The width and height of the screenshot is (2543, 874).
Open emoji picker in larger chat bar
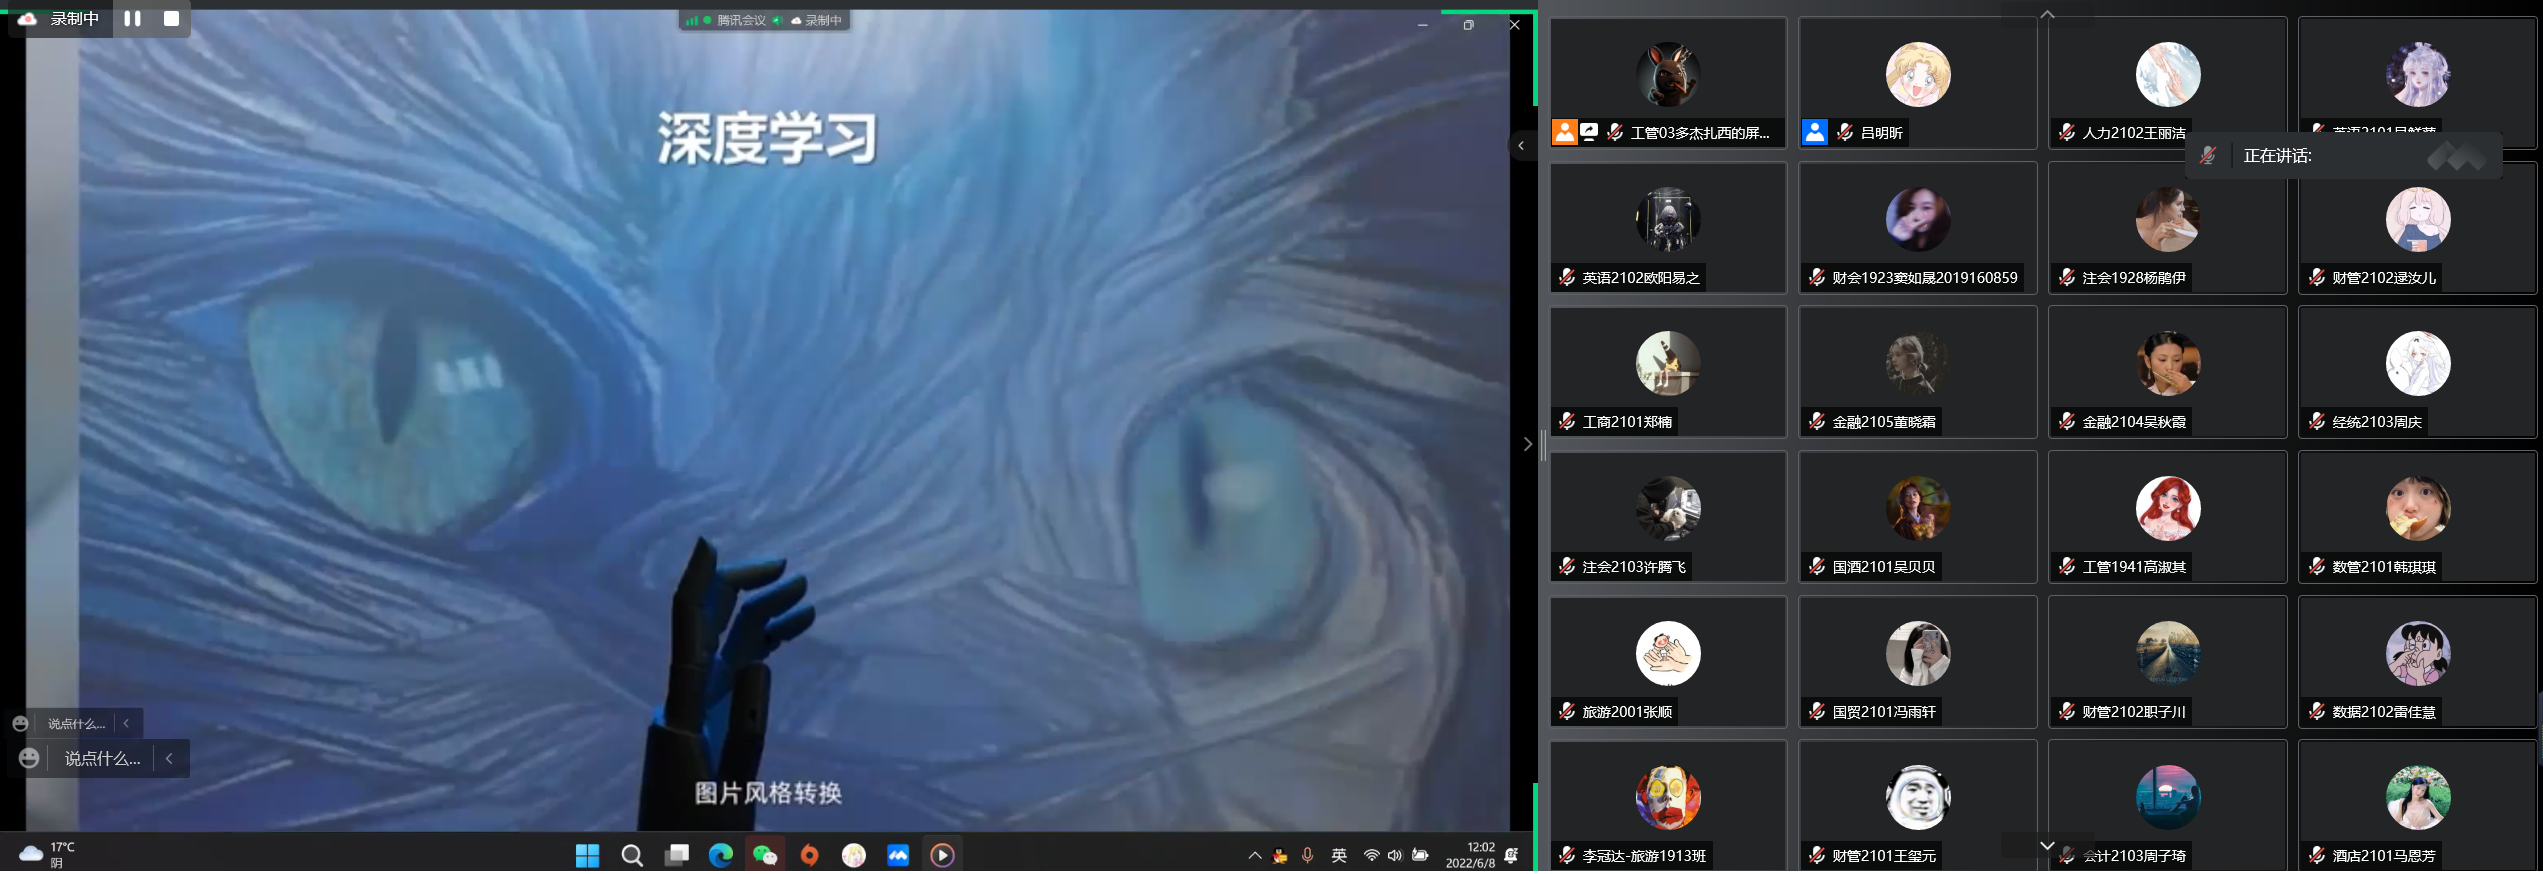click(29, 760)
